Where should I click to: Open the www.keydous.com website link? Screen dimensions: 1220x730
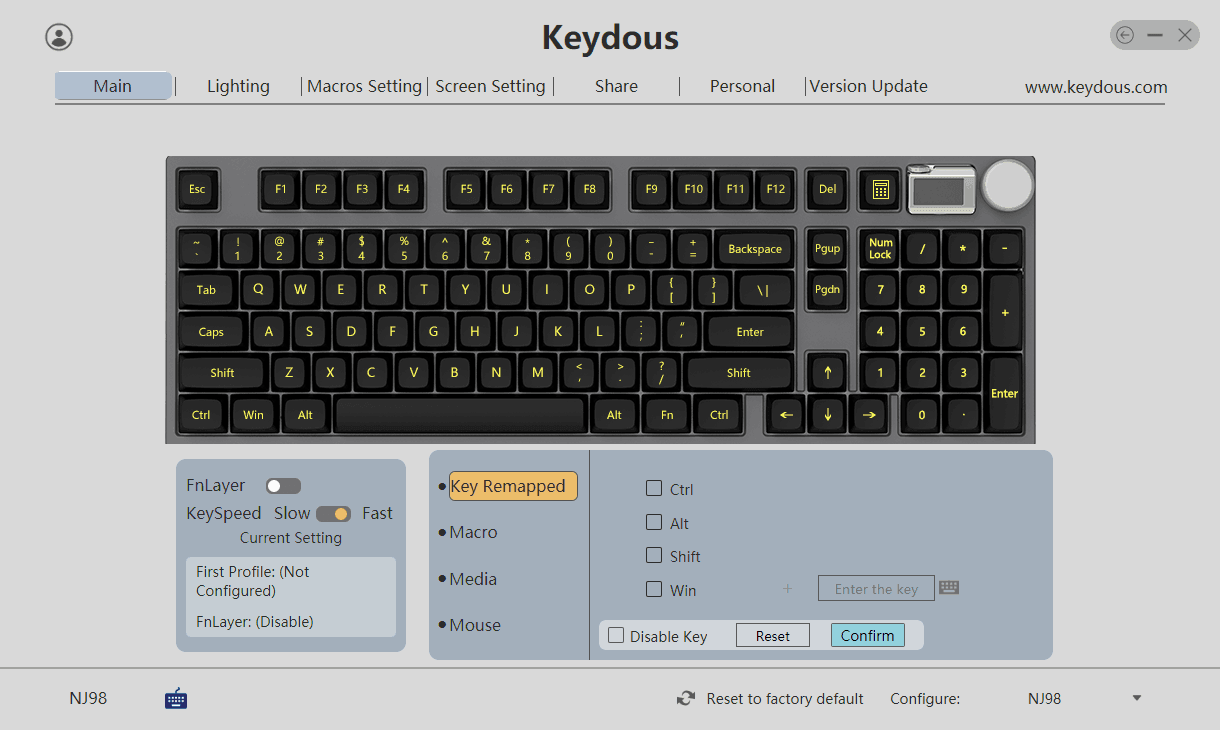[1095, 87]
